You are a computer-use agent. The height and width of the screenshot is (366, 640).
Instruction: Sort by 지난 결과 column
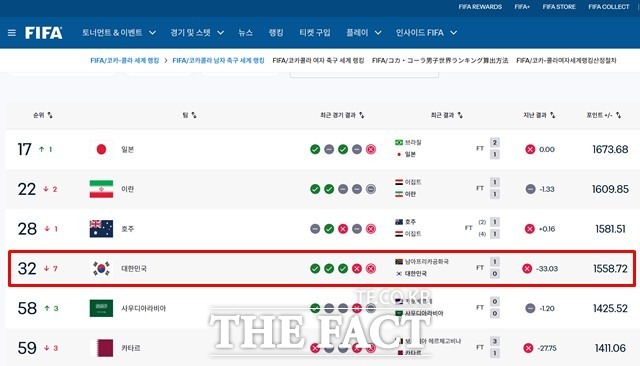pyautogui.click(x=539, y=115)
